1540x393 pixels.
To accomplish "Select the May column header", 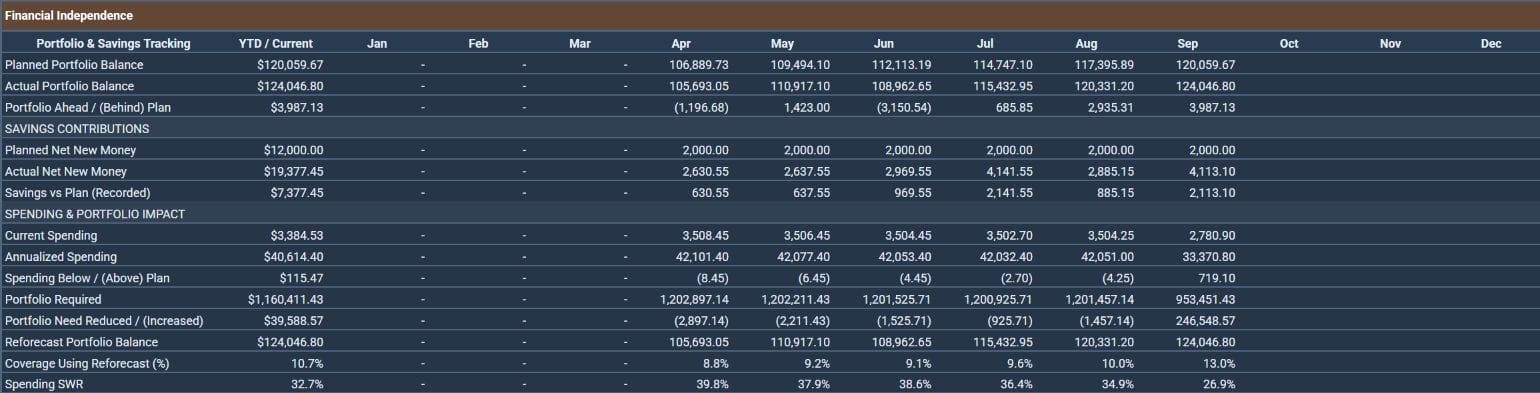I will point(782,44).
